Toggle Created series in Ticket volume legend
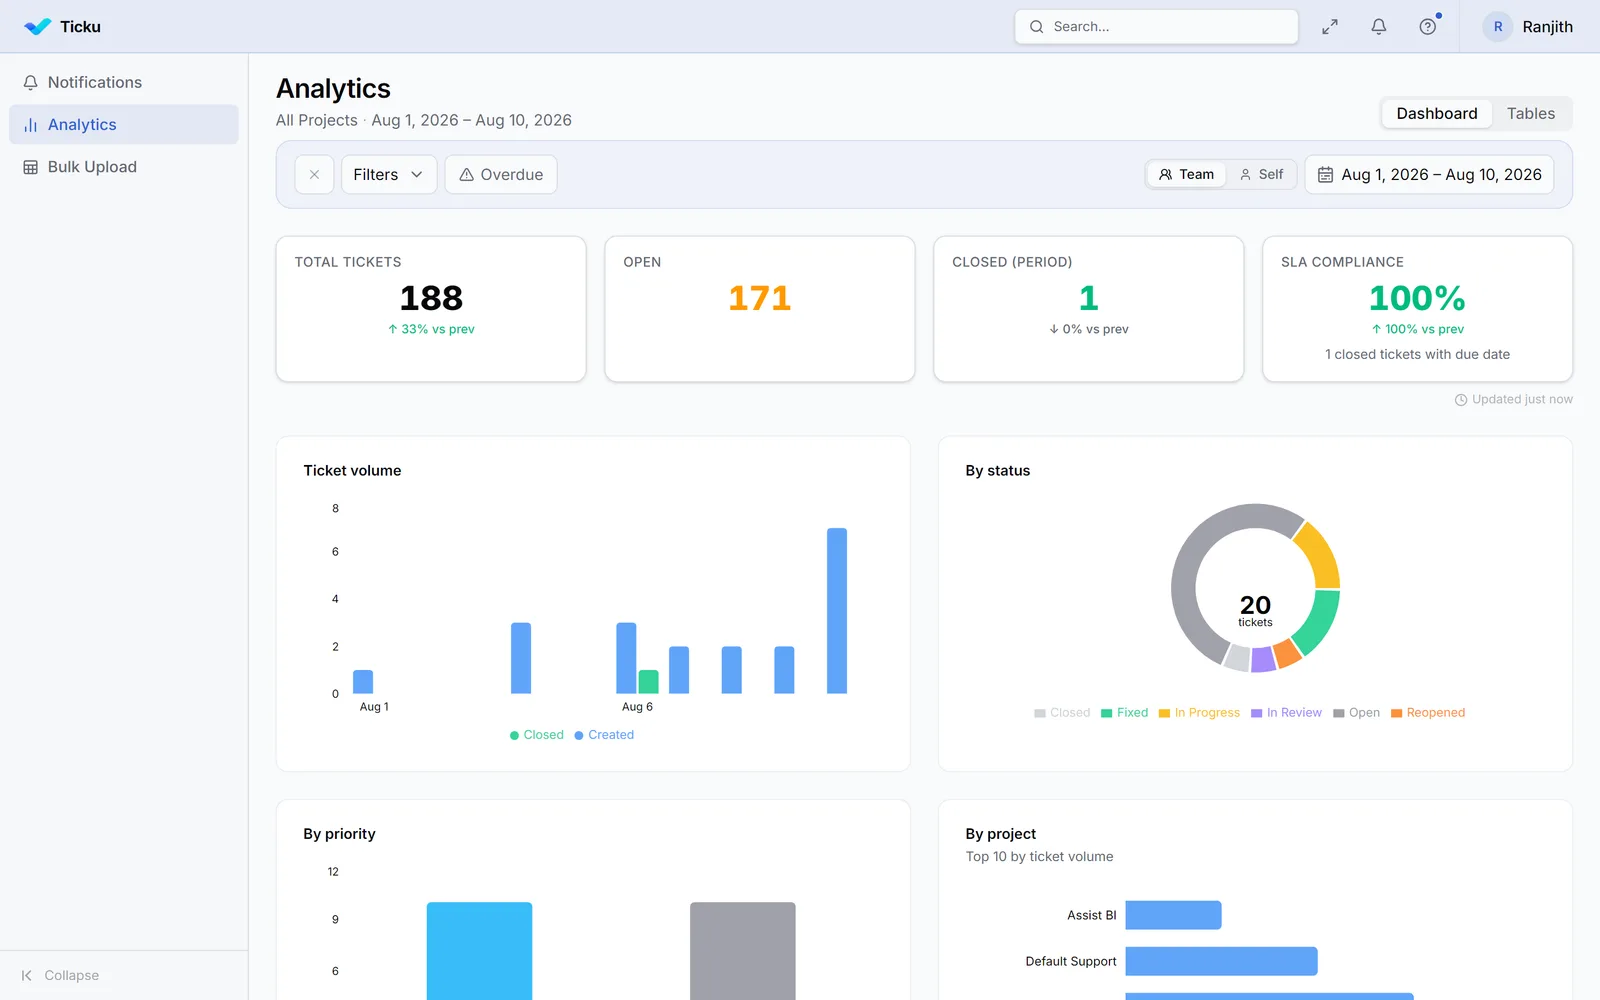The image size is (1600, 1000). 604,735
